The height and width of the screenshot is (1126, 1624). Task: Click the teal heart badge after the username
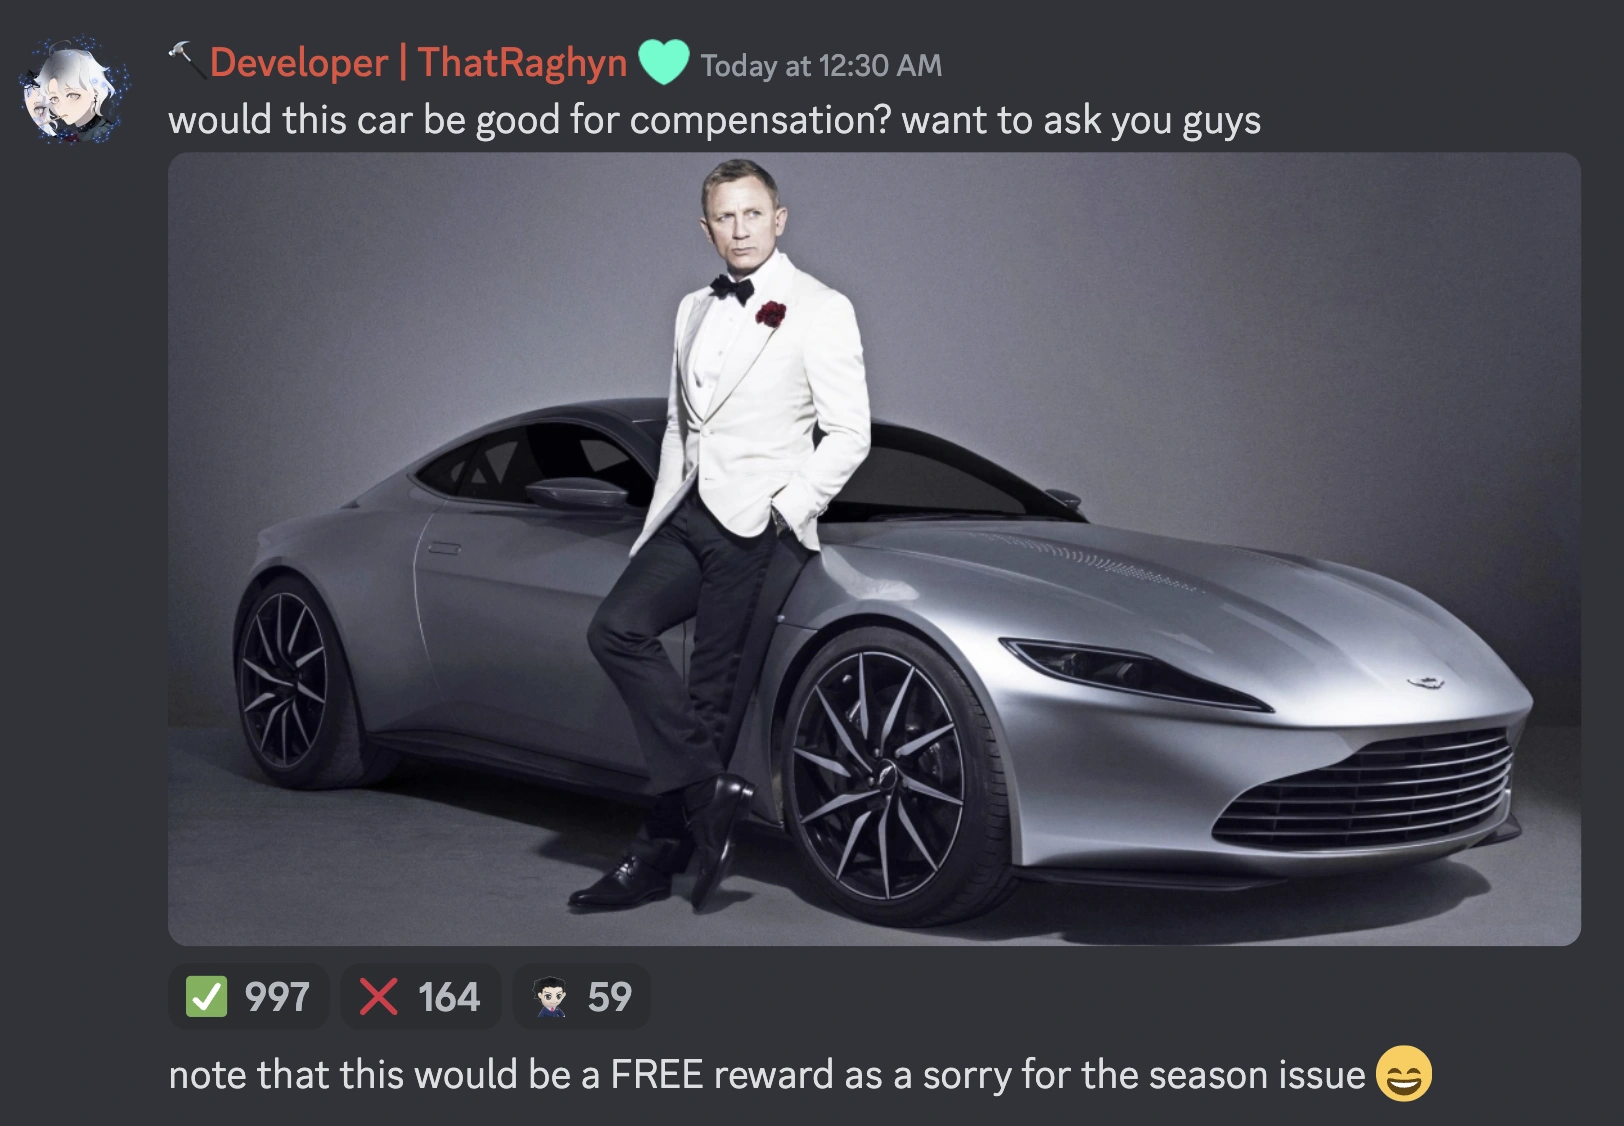(x=663, y=62)
